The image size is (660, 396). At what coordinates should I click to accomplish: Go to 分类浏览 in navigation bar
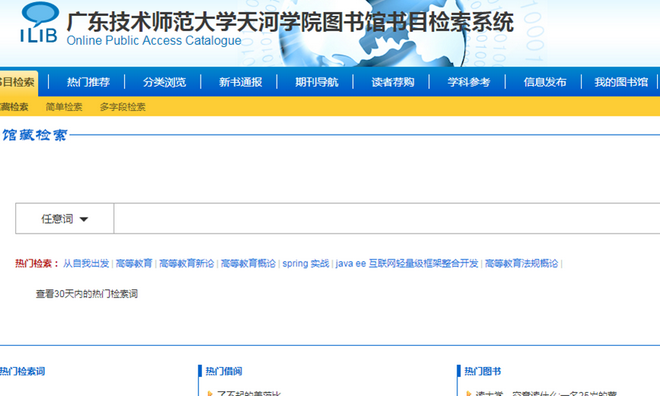pos(164,82)
